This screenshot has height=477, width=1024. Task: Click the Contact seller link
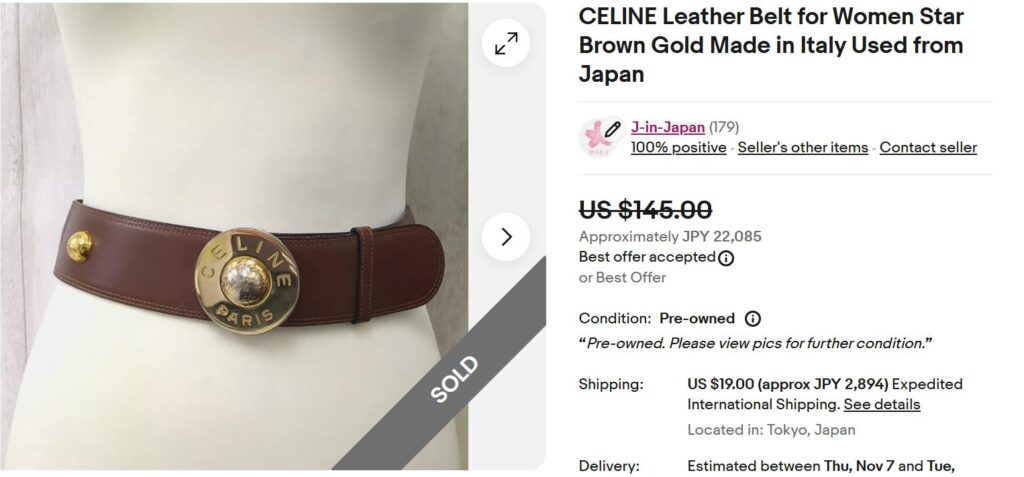pos(928,148)
